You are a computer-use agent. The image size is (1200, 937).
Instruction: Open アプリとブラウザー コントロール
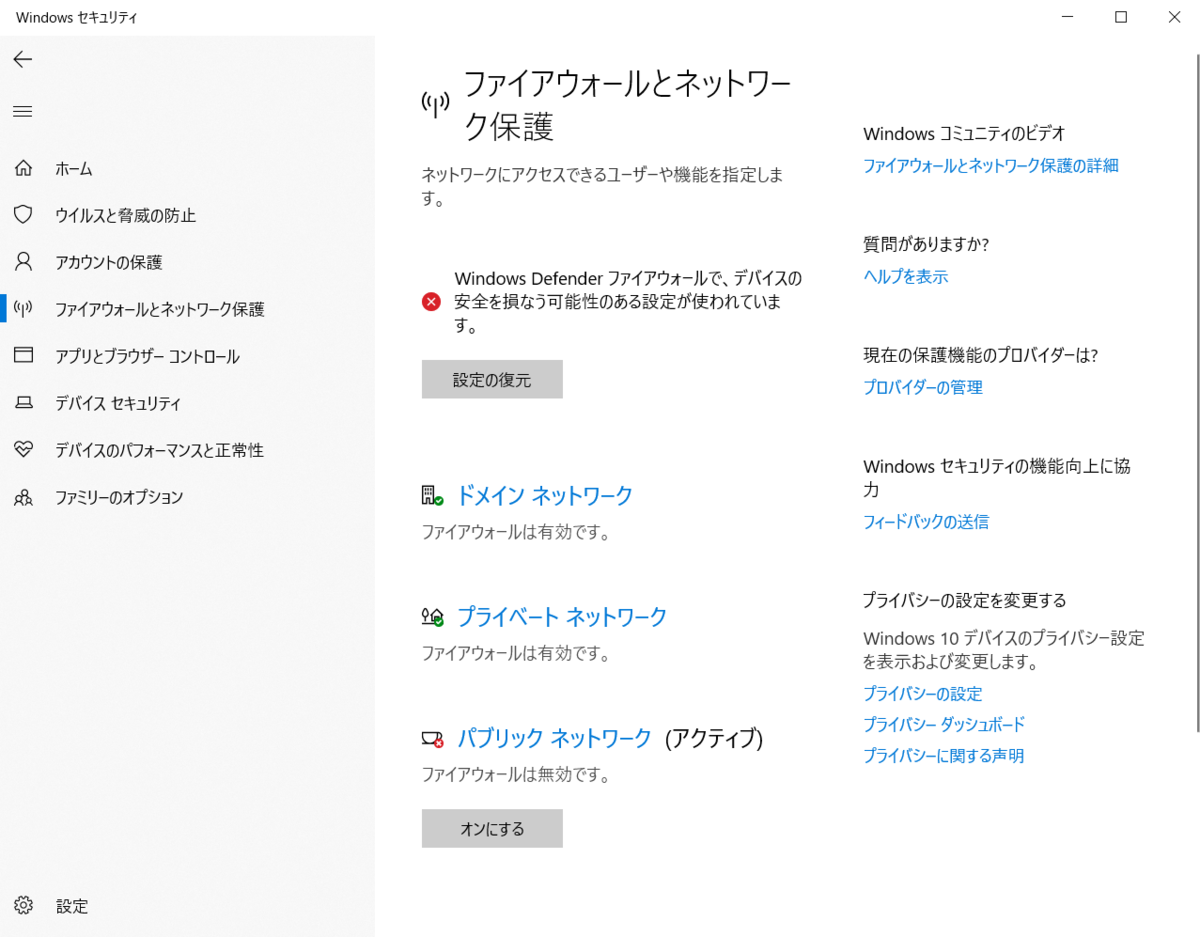point(148,357)
